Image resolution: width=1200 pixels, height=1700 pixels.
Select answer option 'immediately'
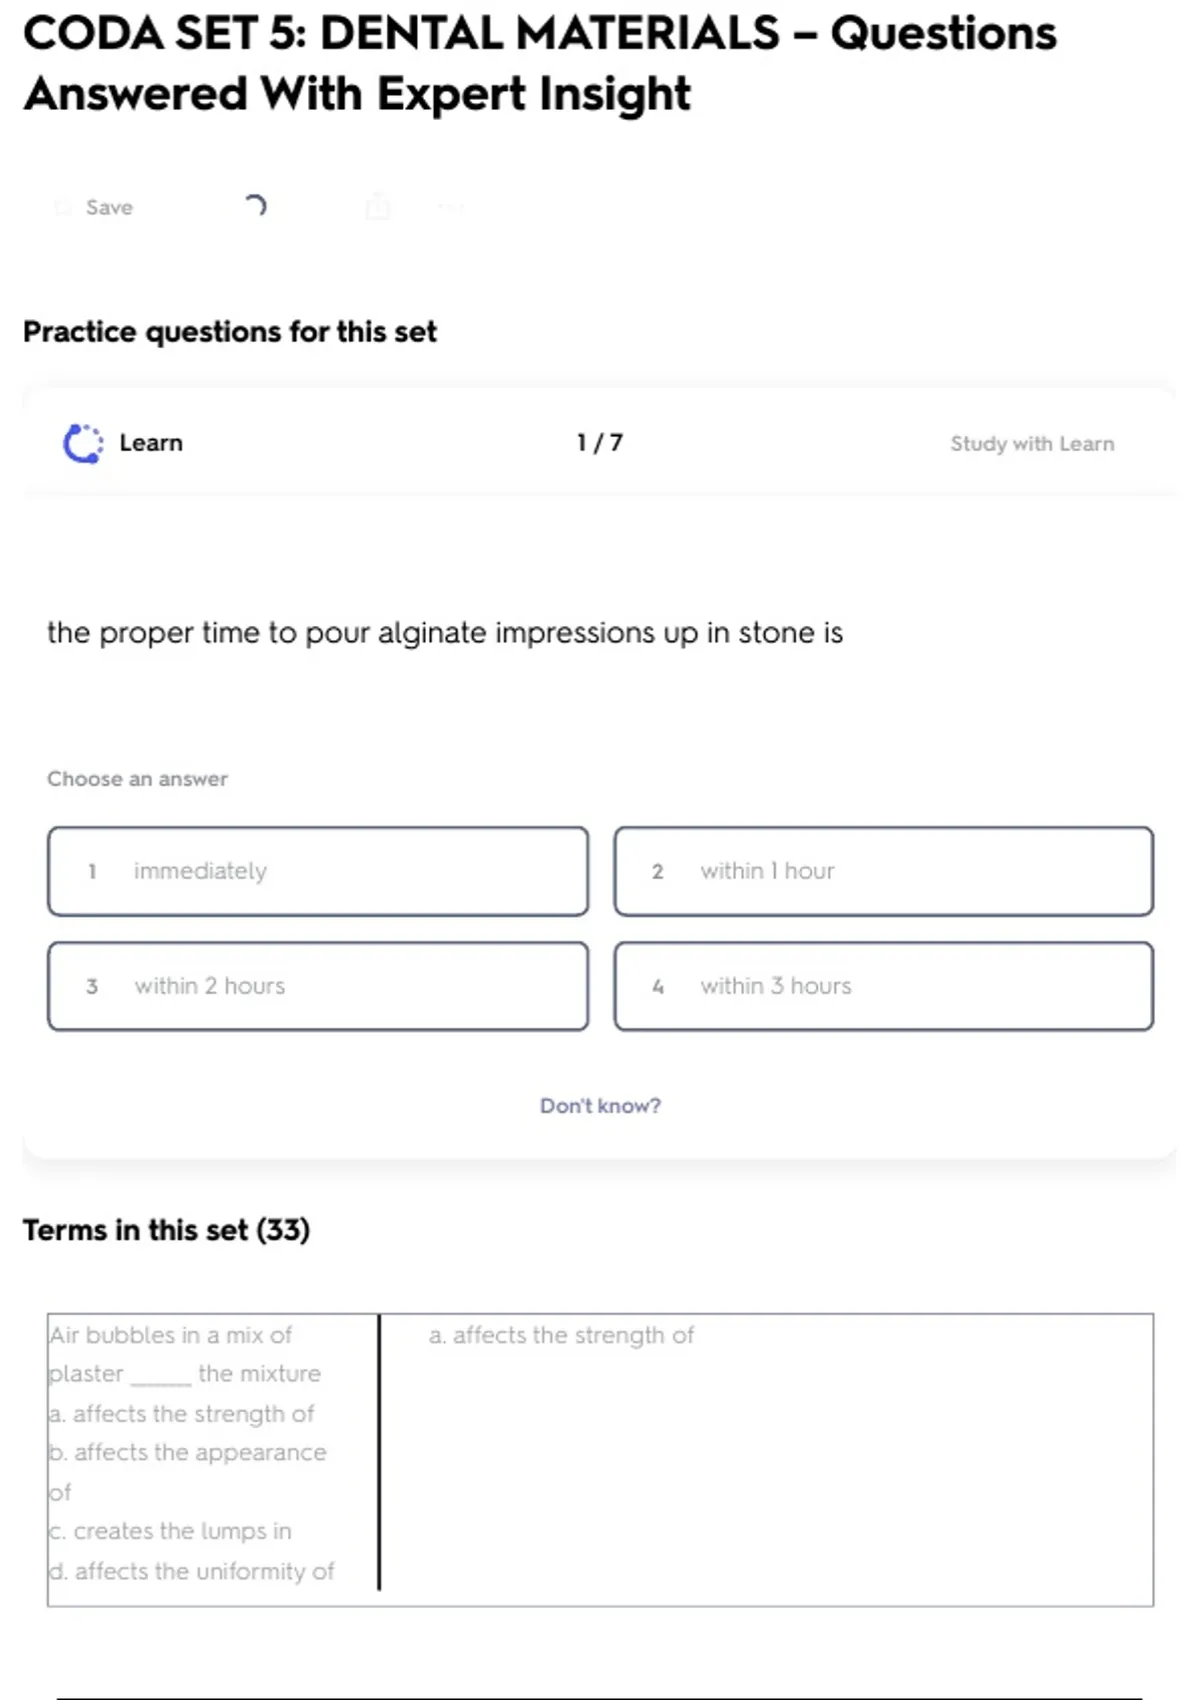318,871
